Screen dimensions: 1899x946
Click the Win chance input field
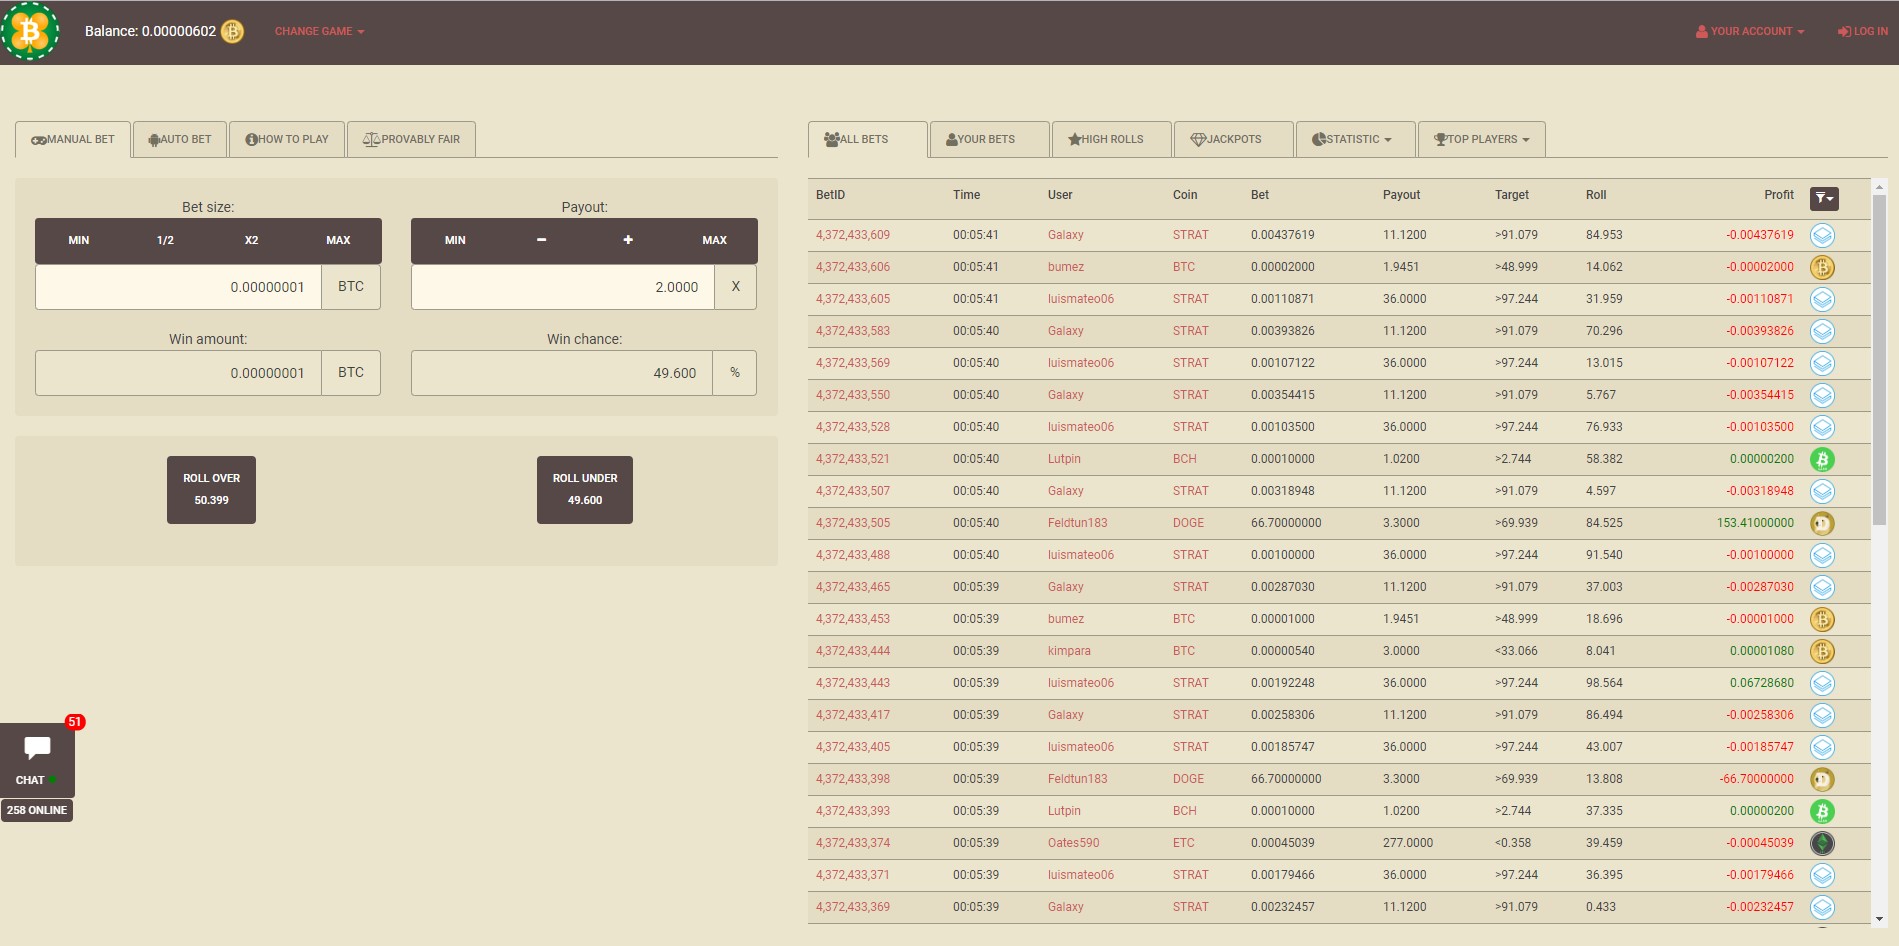[x=562, y=373]
